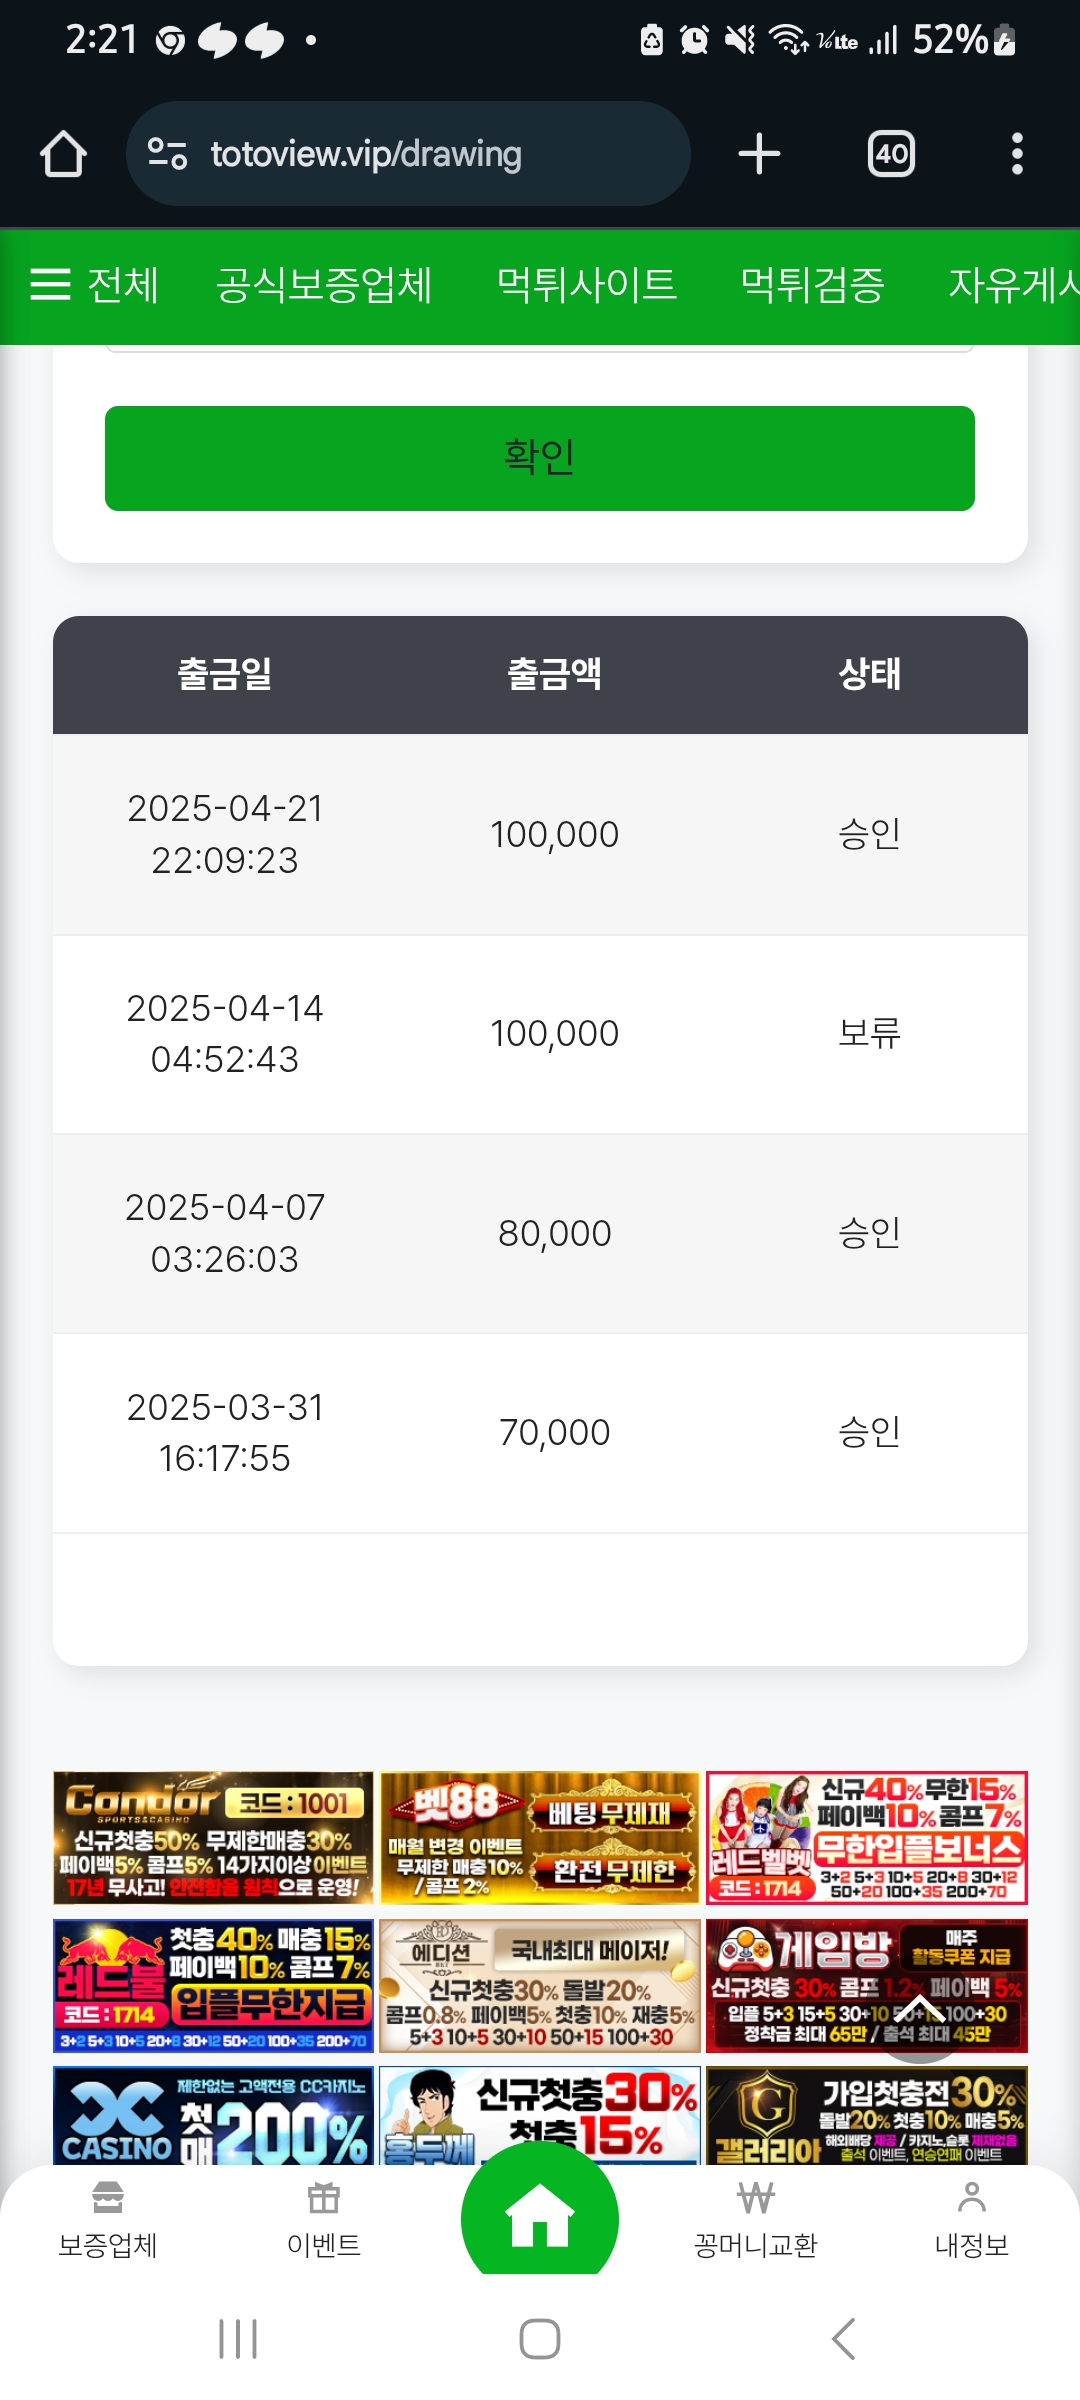The image size is (1080, 2400).
Task: Open the 벳88 banner ad
Action: pos(540,1837)
